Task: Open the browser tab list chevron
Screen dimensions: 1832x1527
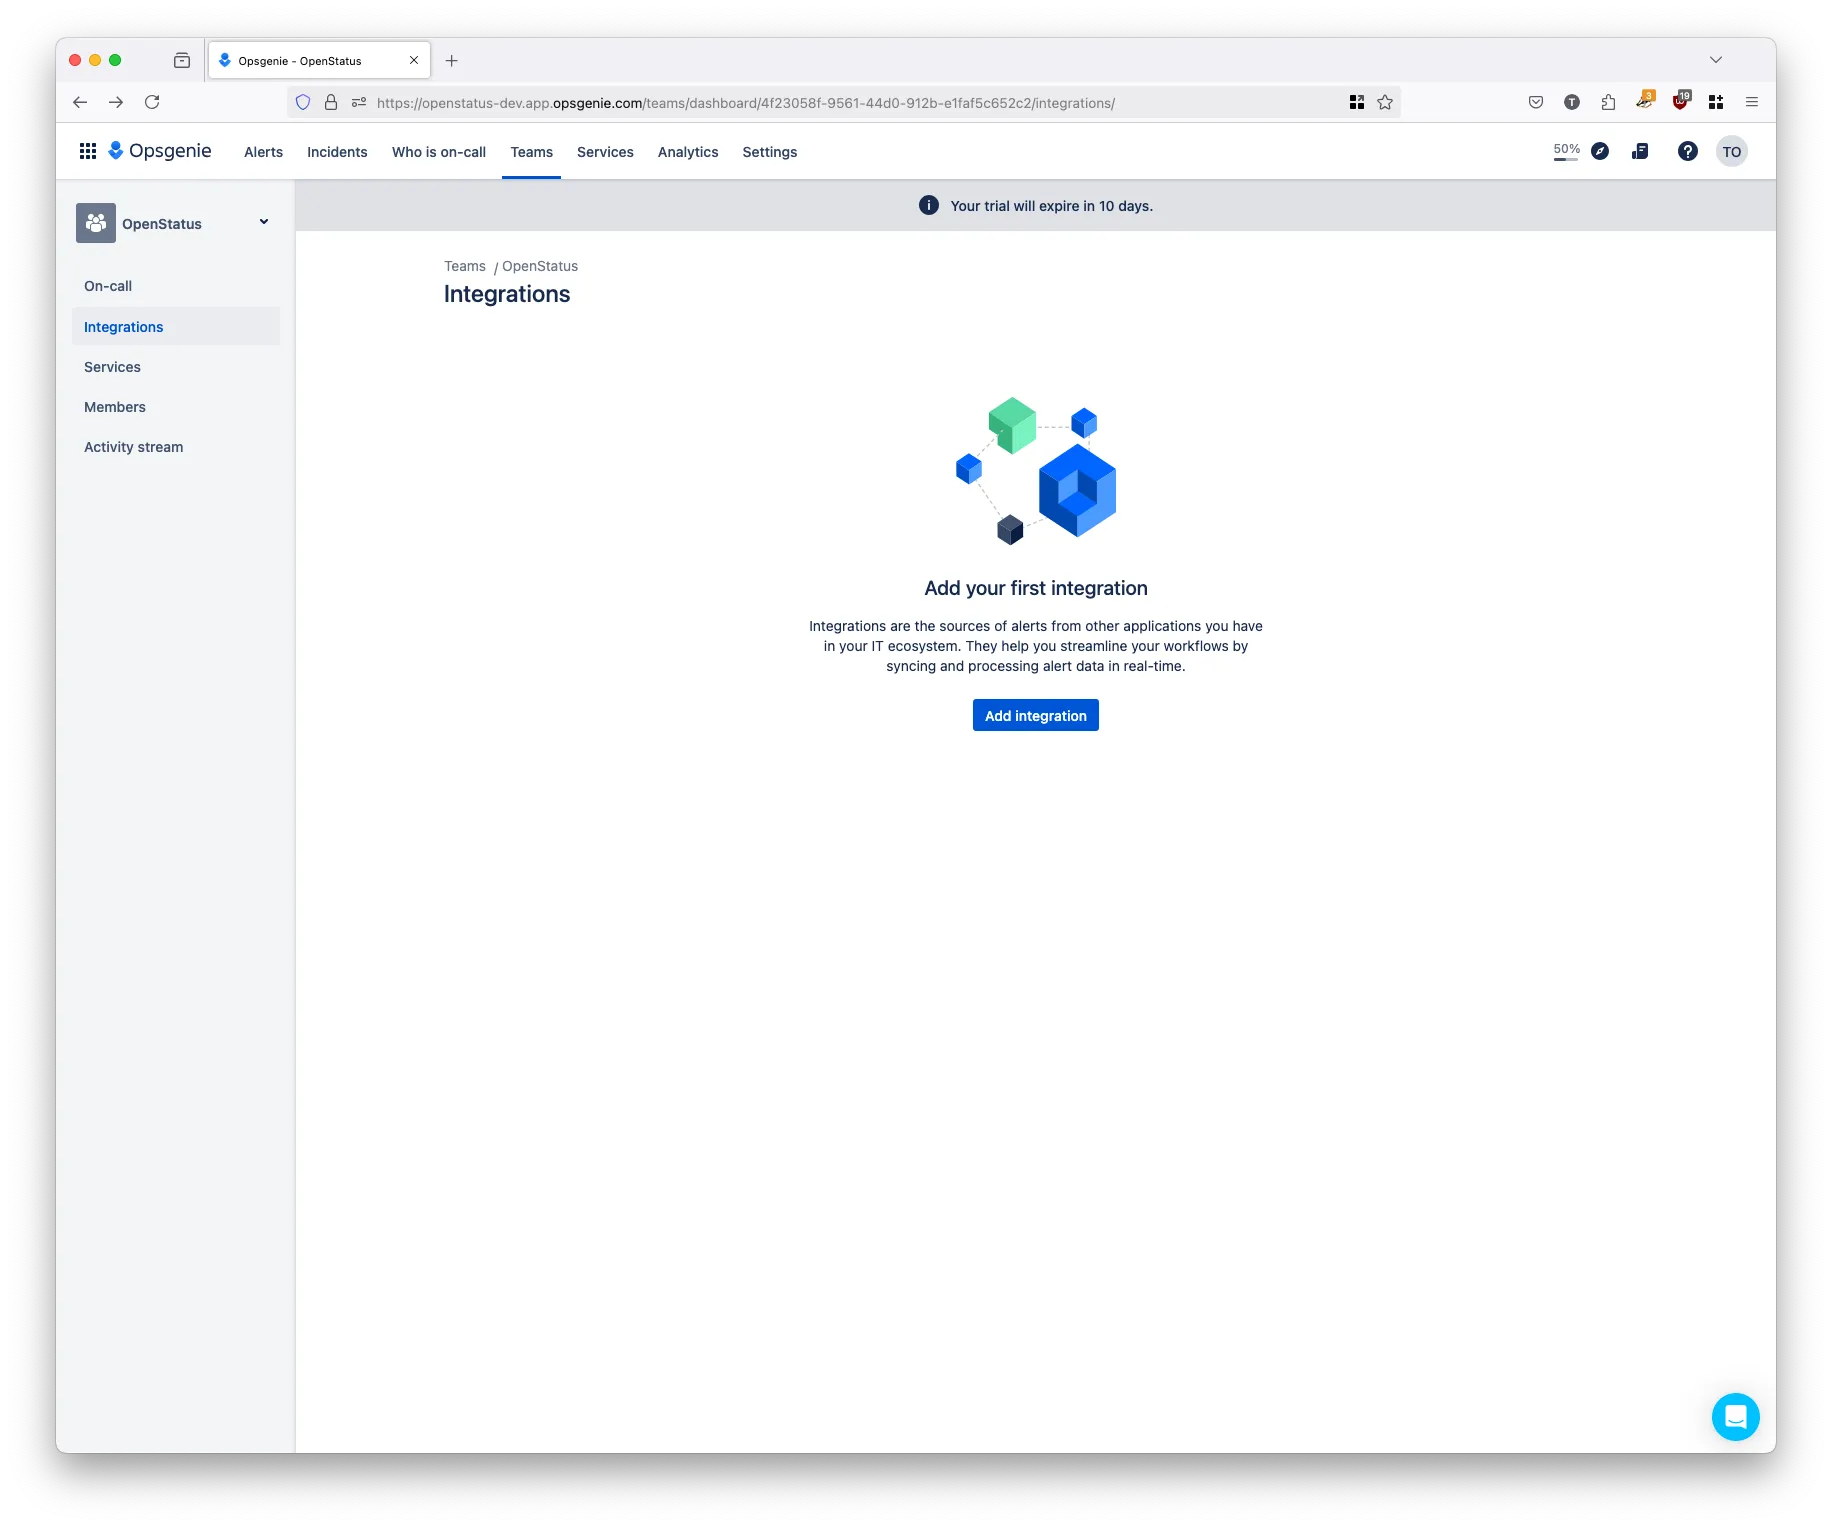Action: (x=1716, y=60)
